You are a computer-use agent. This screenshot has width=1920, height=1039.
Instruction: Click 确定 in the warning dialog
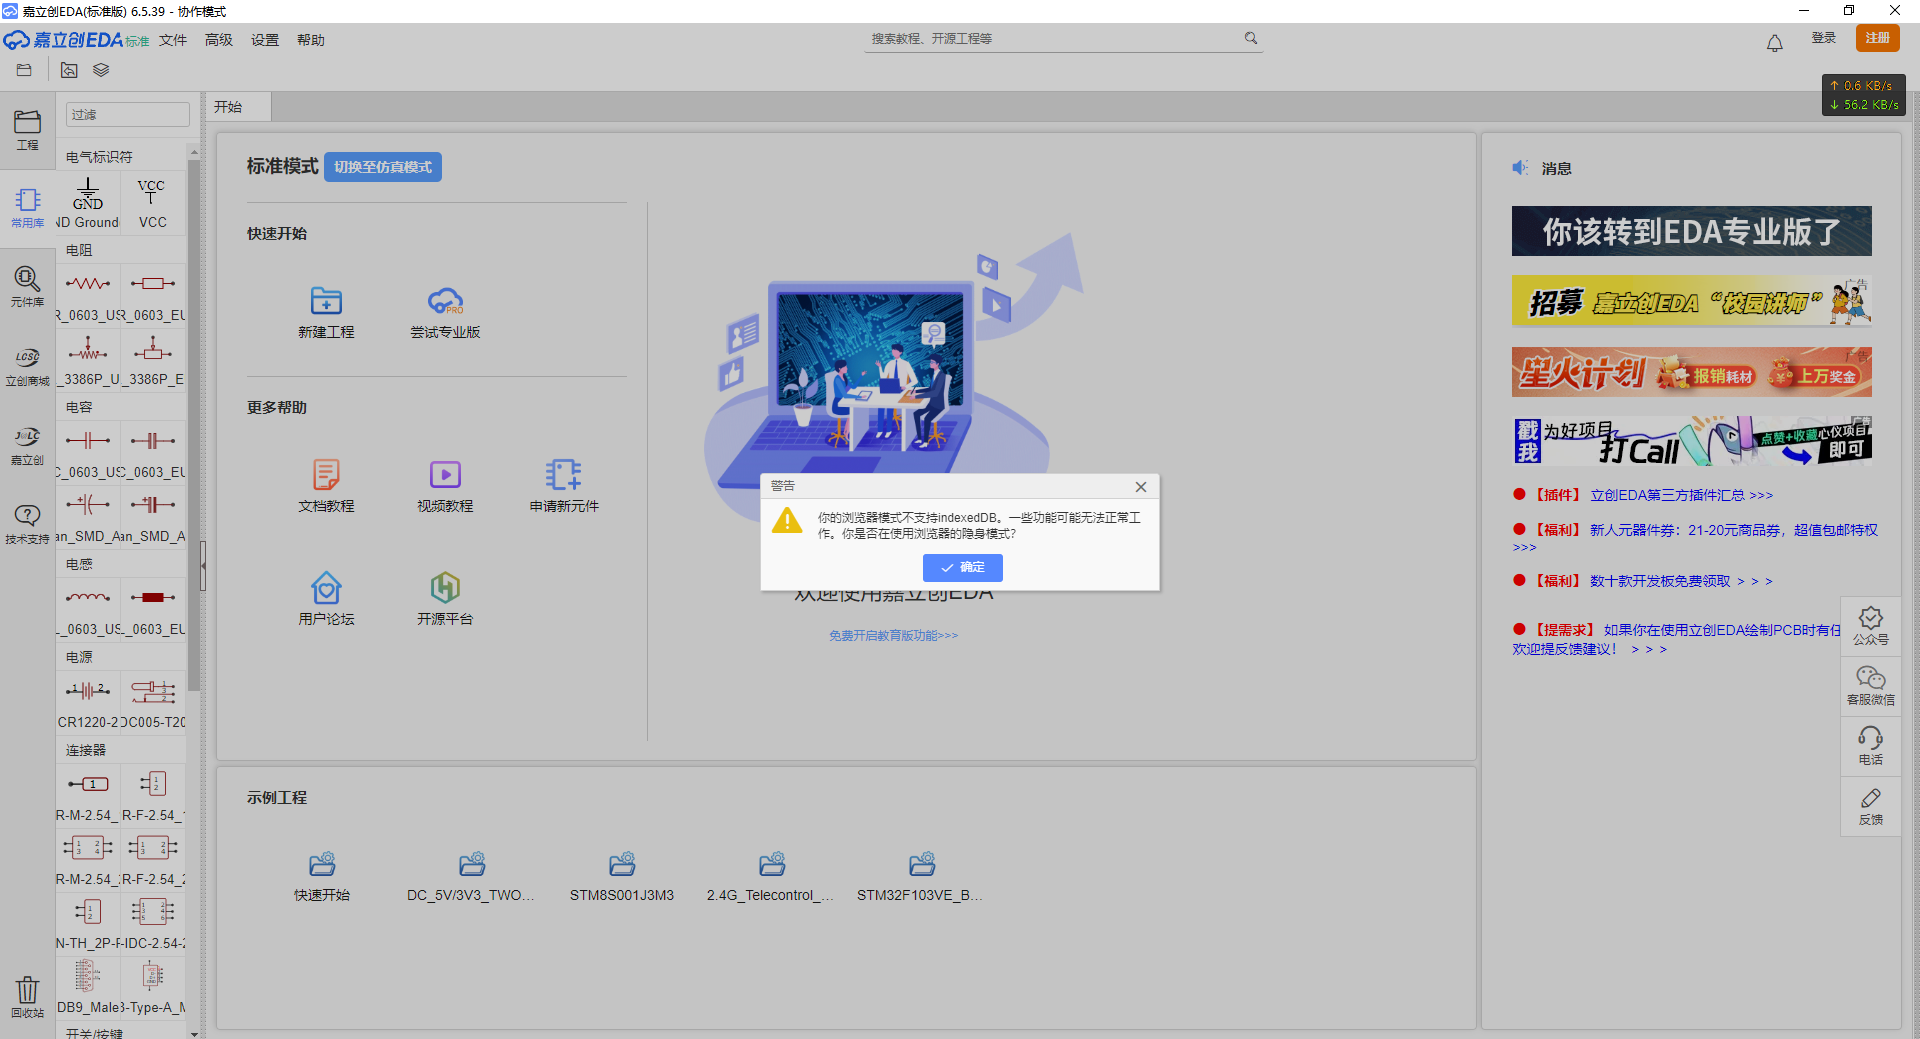coord(962,567)
